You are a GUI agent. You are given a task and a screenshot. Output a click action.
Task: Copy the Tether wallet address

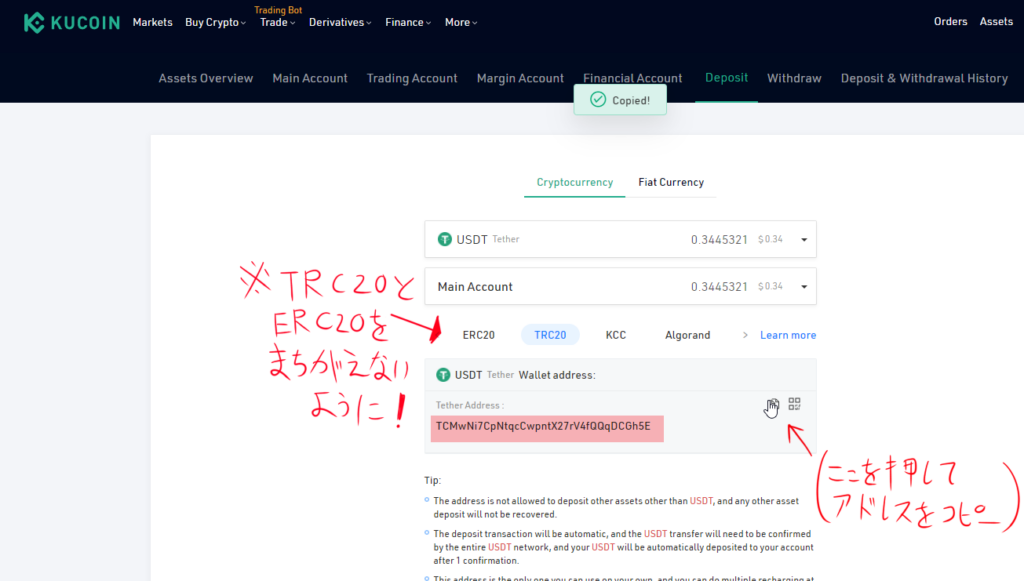pos(772,405)
